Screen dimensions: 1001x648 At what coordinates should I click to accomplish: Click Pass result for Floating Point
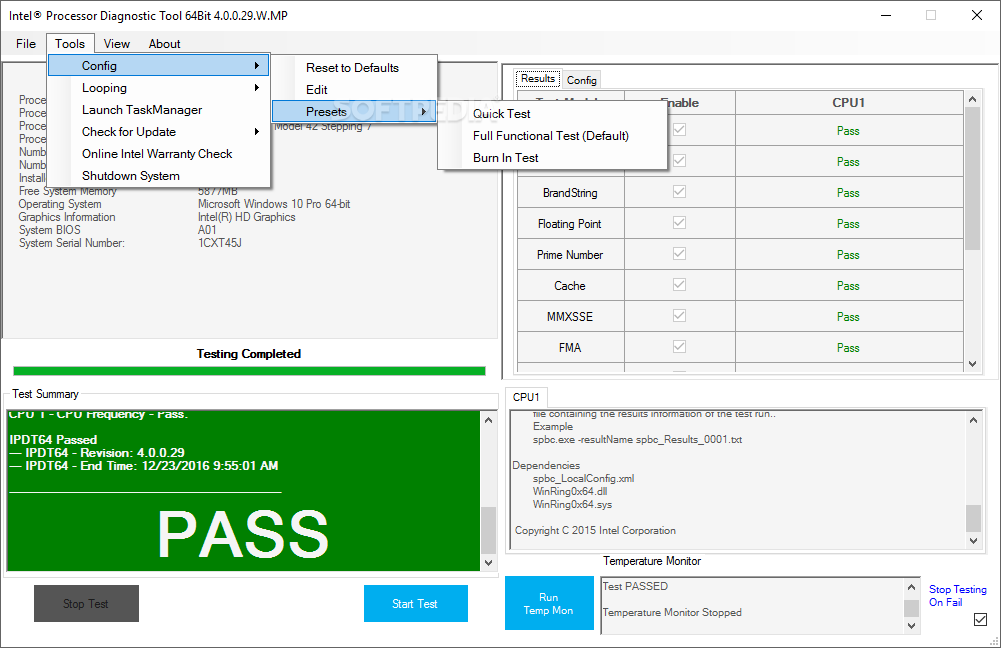coord(848,224)
